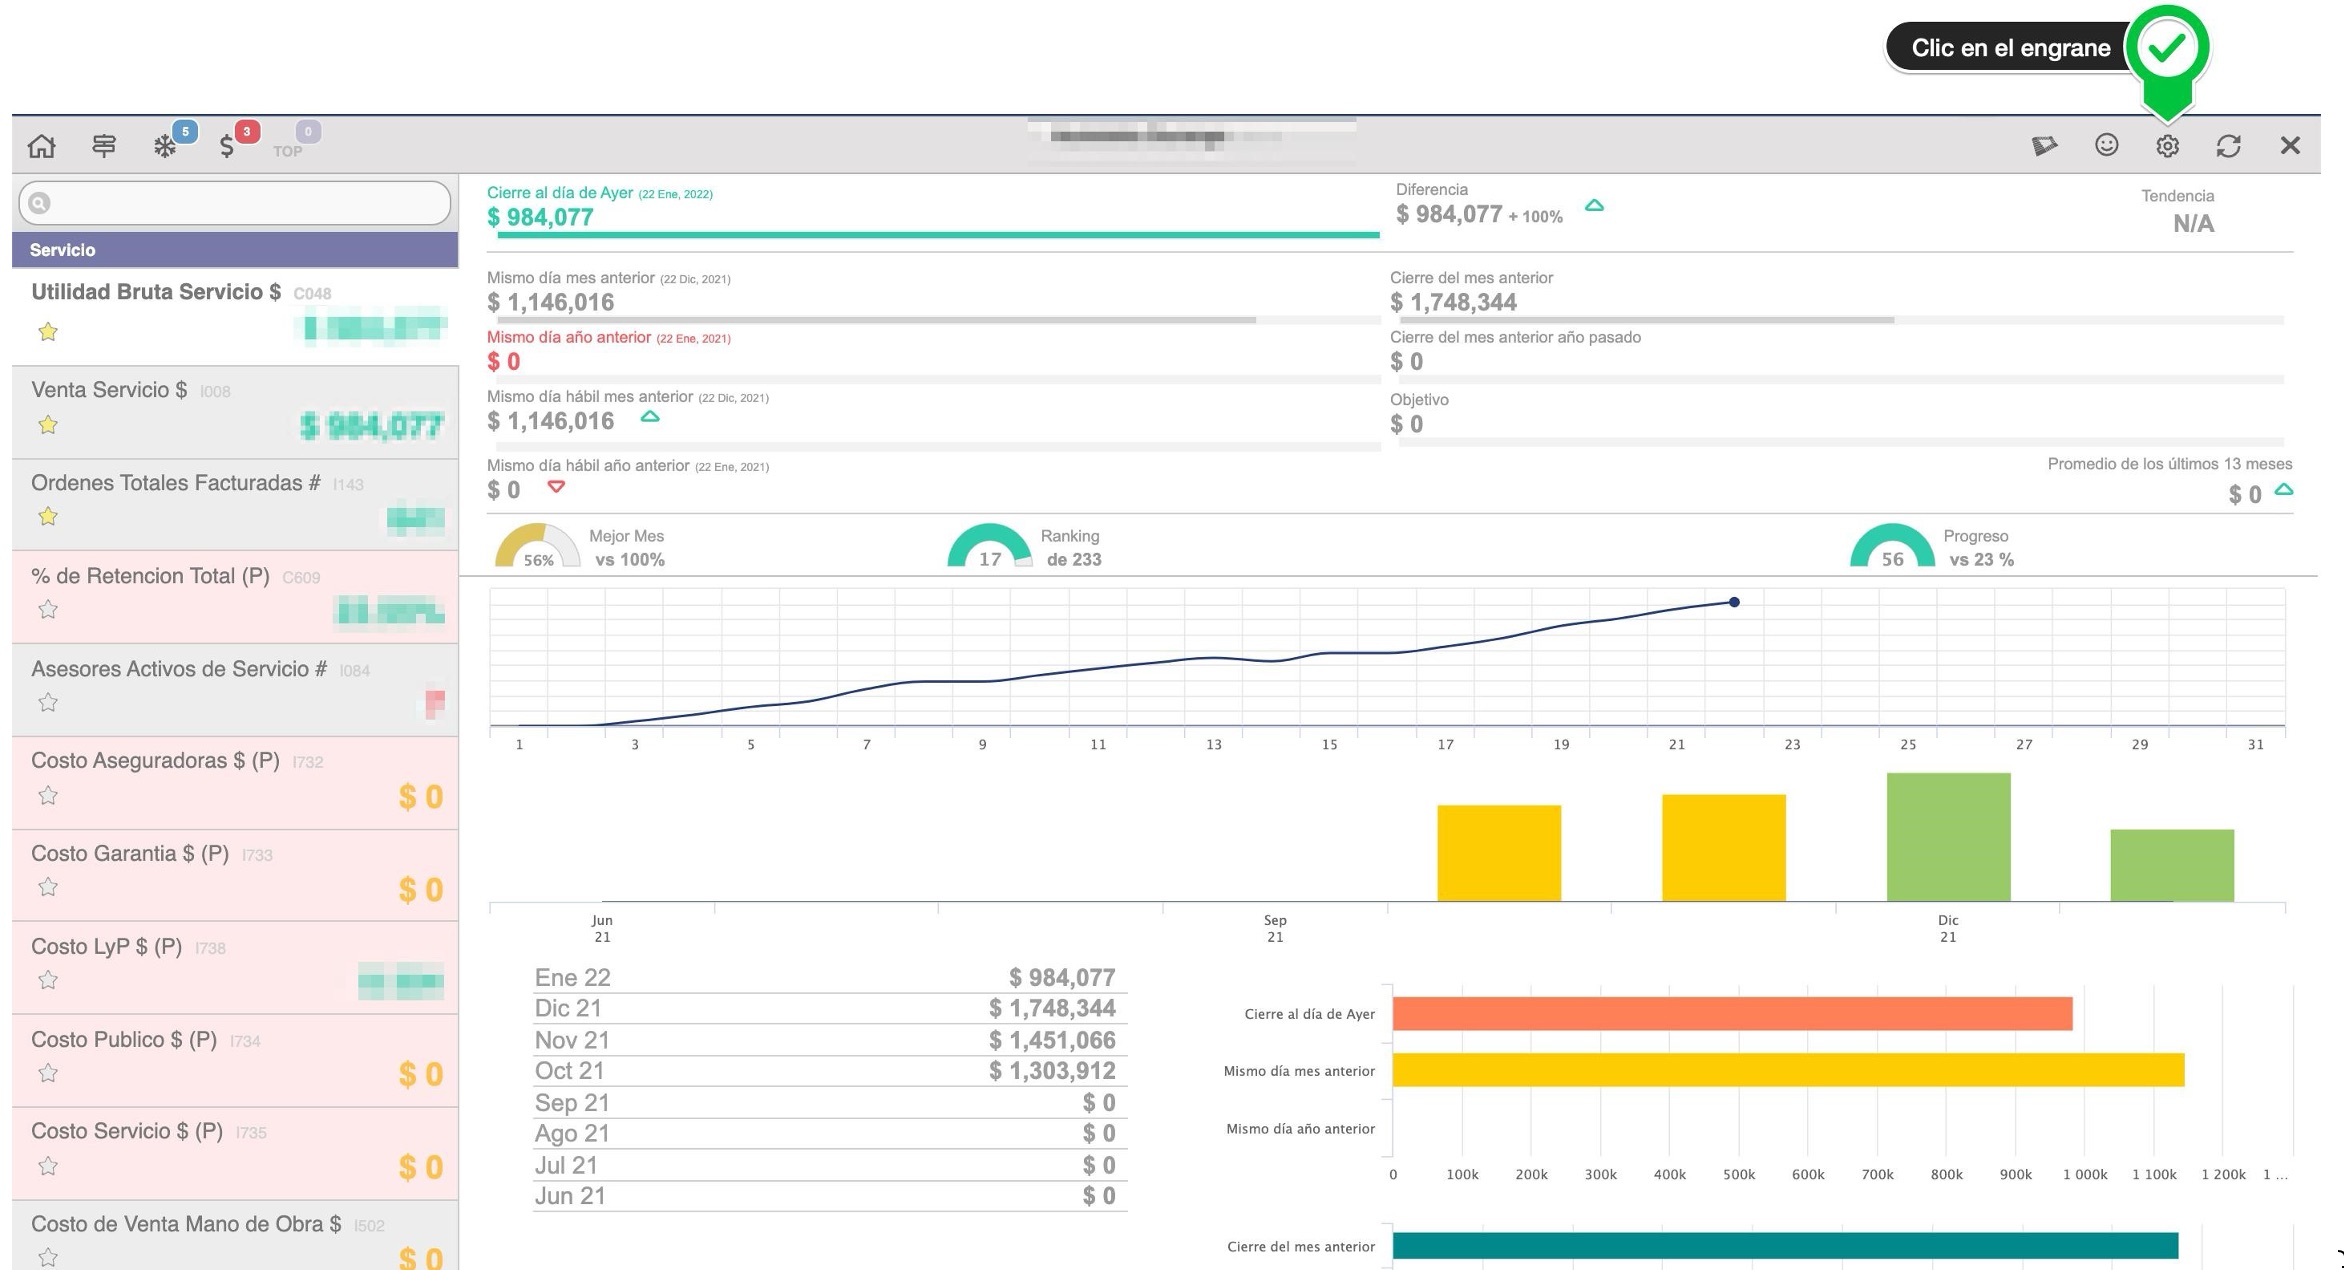Favorite the Costo Publico star

[x=47, y=1073]
